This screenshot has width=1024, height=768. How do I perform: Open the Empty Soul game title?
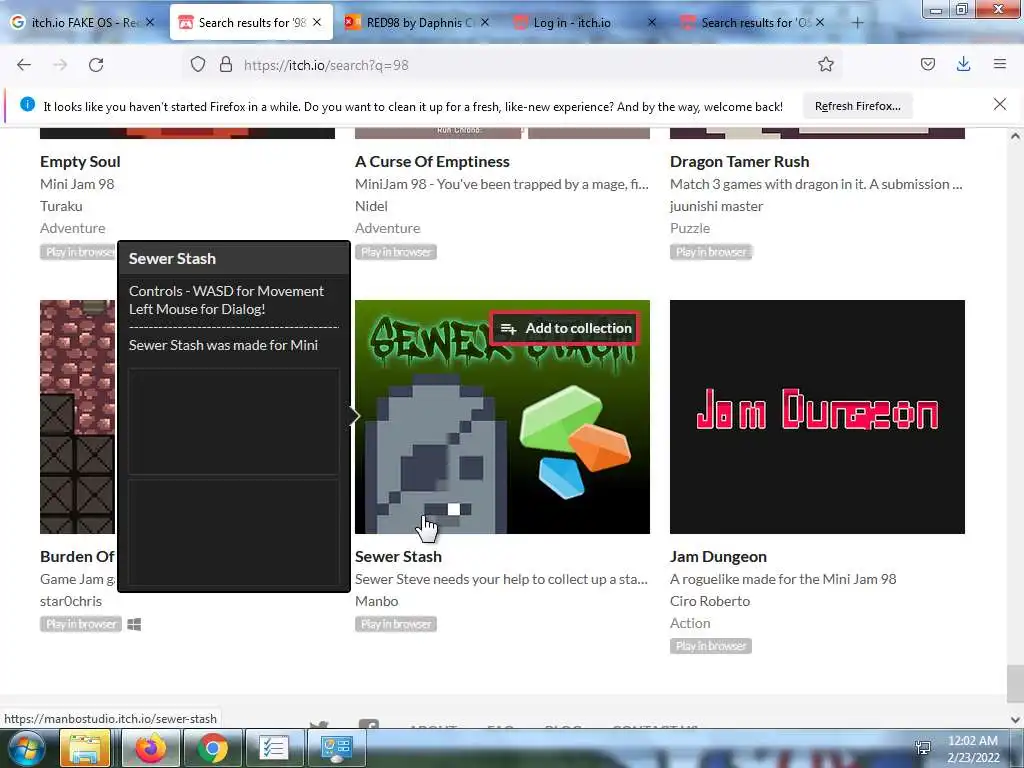pos(80,162)
